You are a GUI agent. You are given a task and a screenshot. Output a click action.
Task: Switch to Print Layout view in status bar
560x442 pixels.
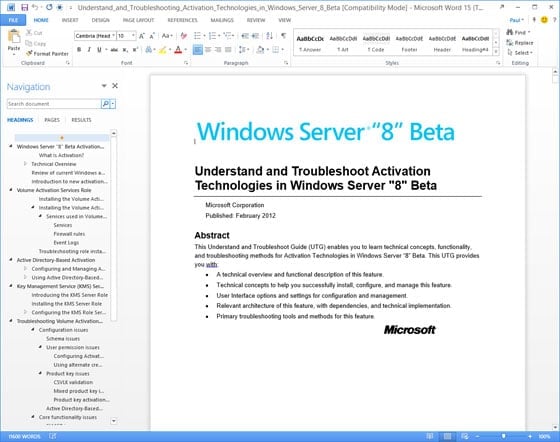tap(447, 436)
